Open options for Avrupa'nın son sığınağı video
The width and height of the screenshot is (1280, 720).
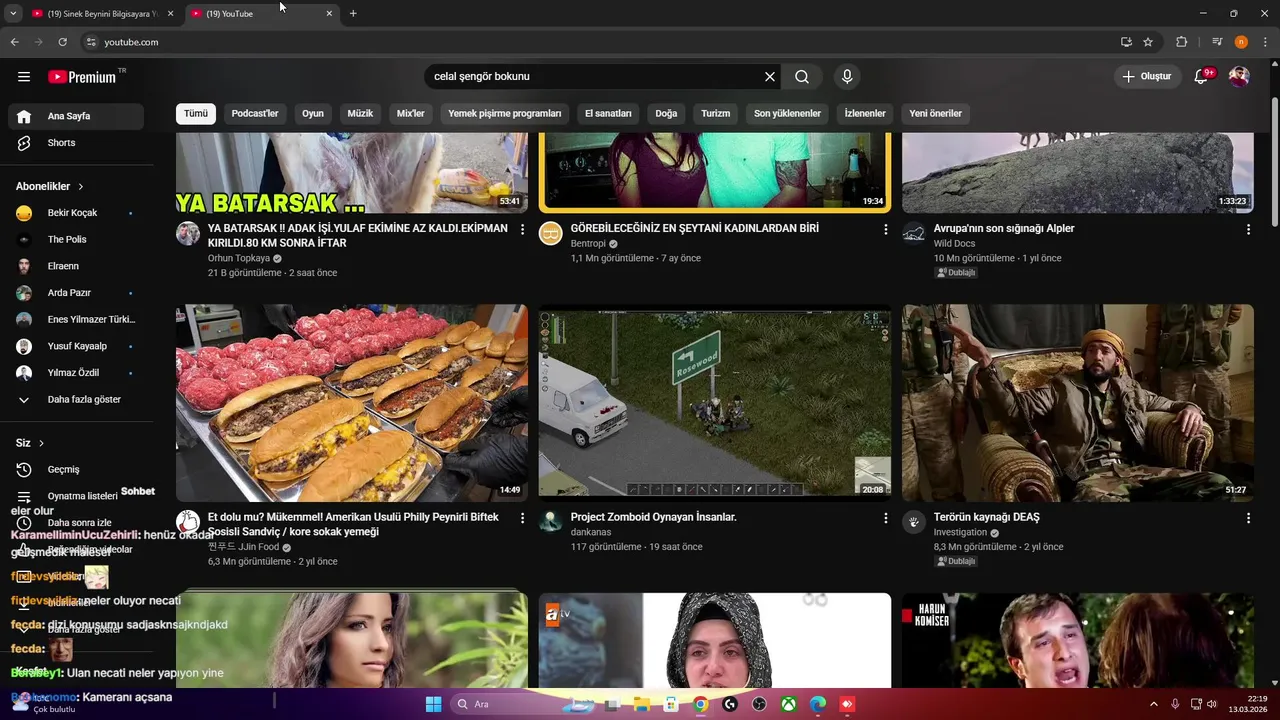click(1248, 230)
